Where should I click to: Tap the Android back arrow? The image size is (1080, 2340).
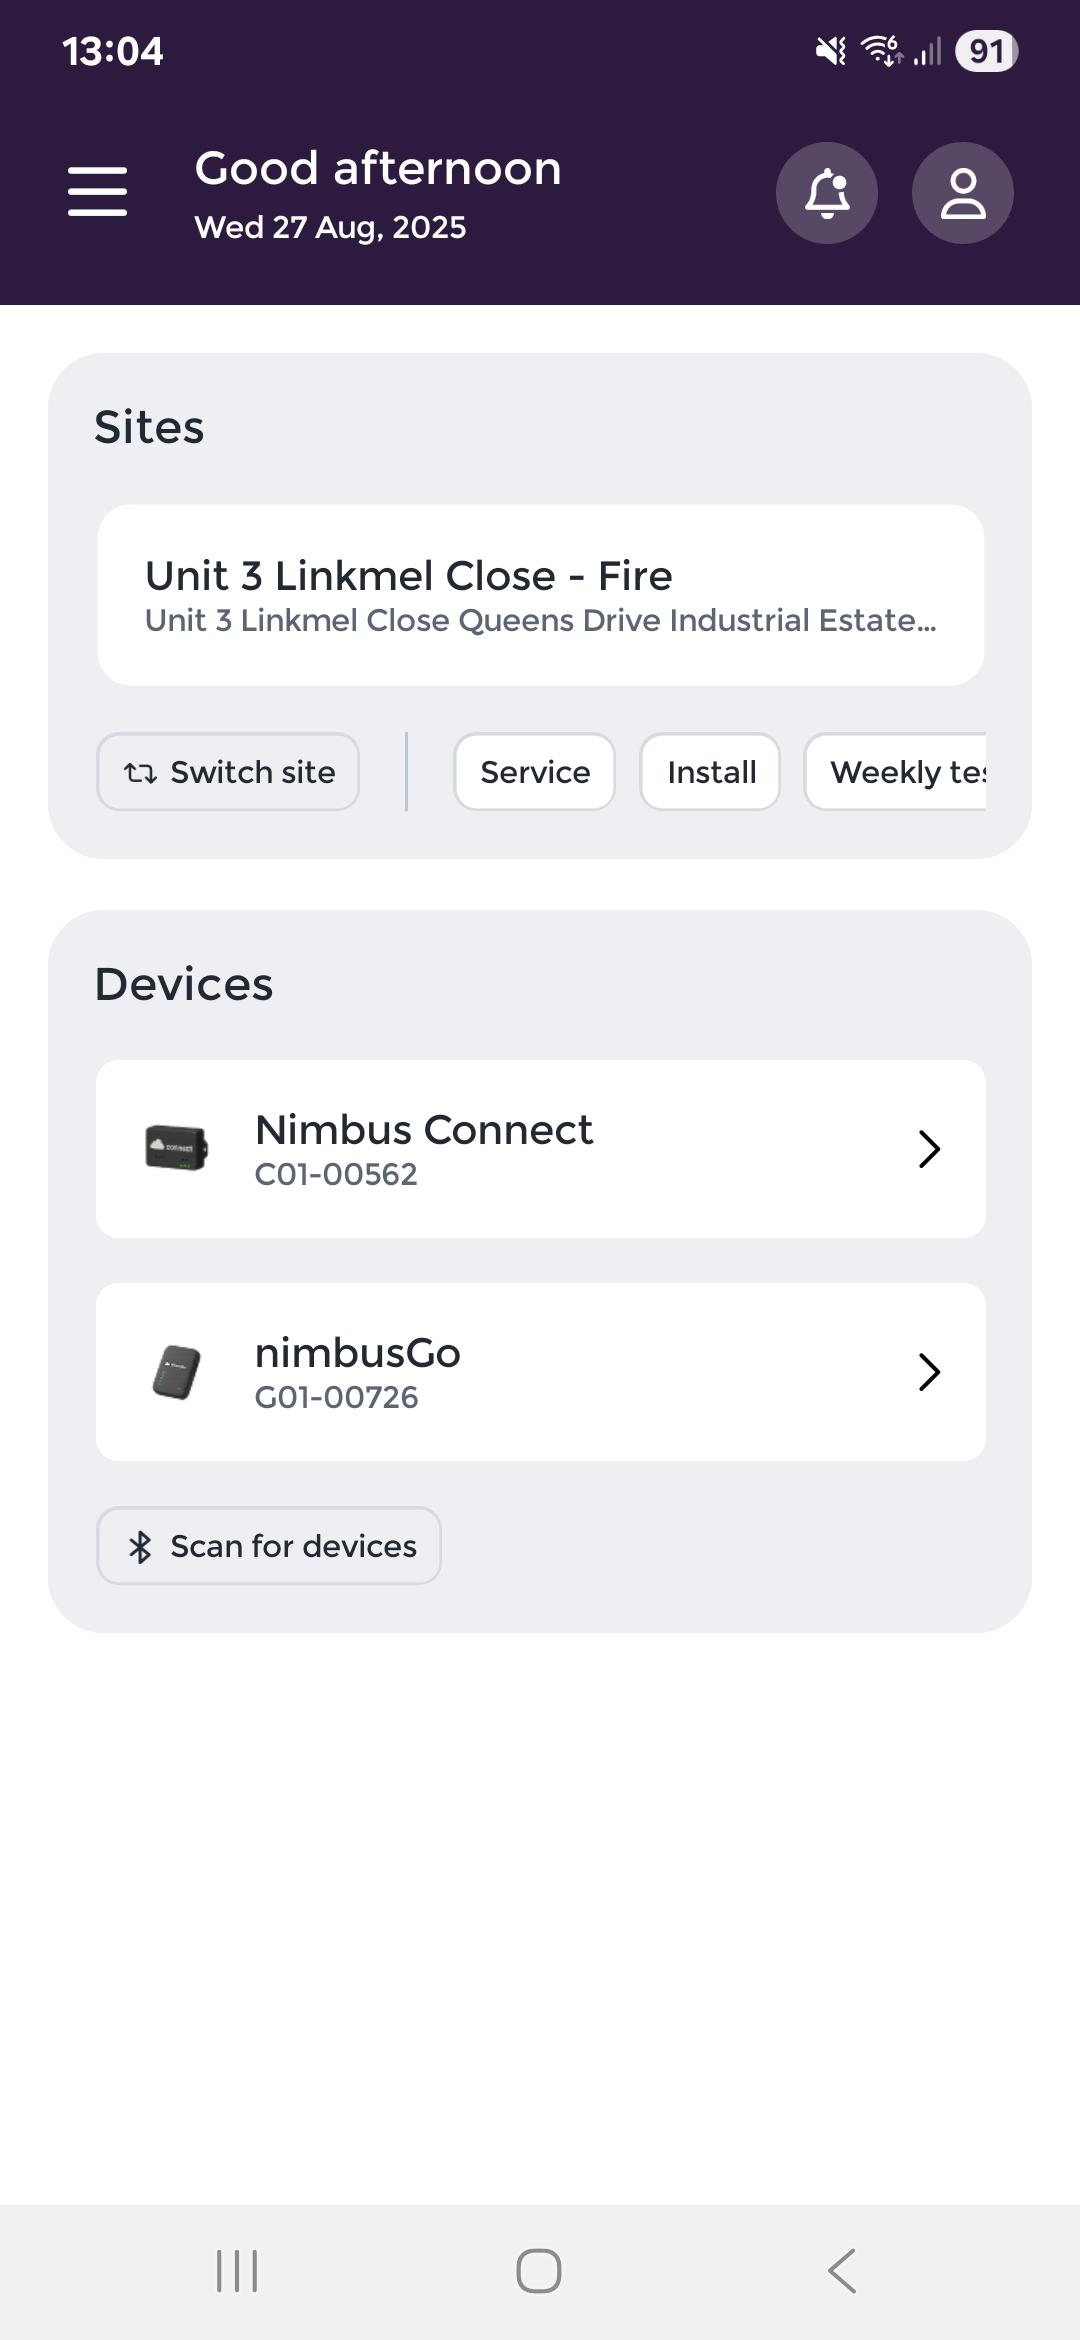(842, 2270)
